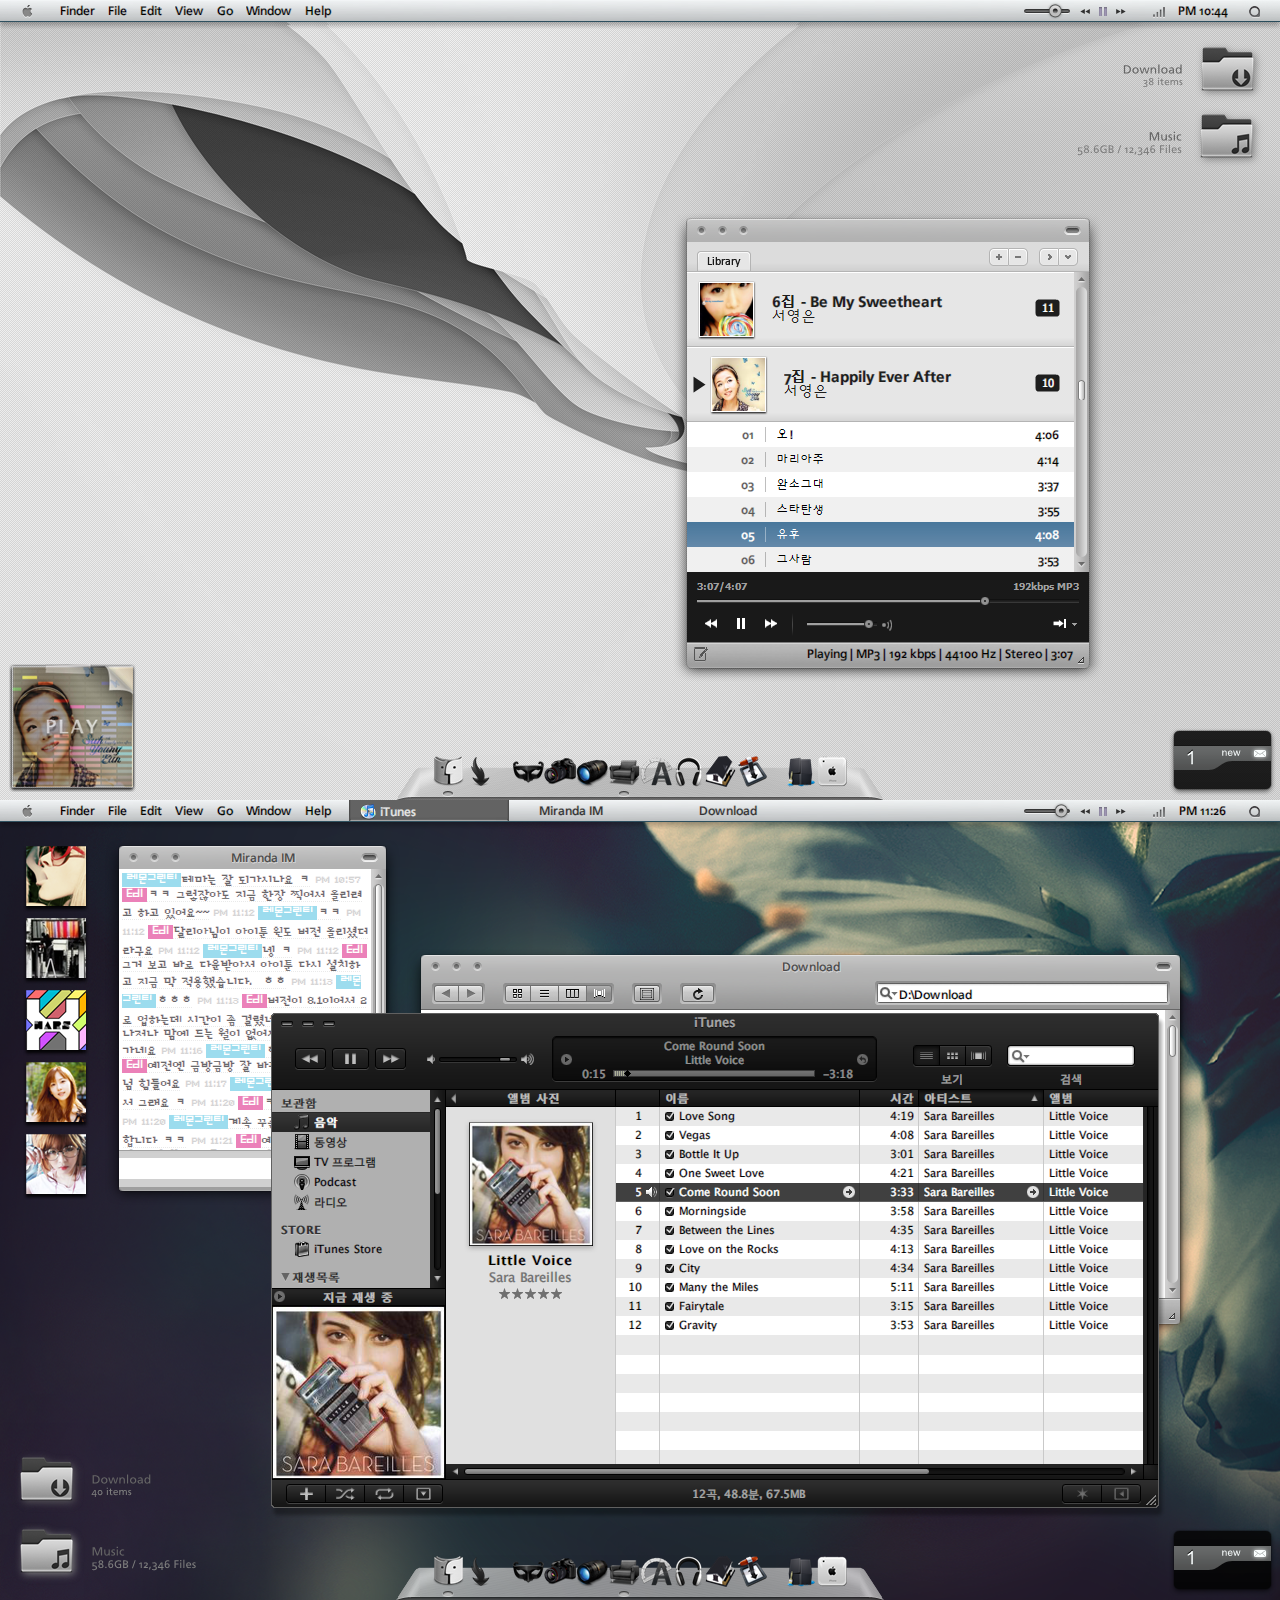This screenshot has height=1600, width=1280.
Task: Go to previous track in iTunes
Action: pos(310,1058)
